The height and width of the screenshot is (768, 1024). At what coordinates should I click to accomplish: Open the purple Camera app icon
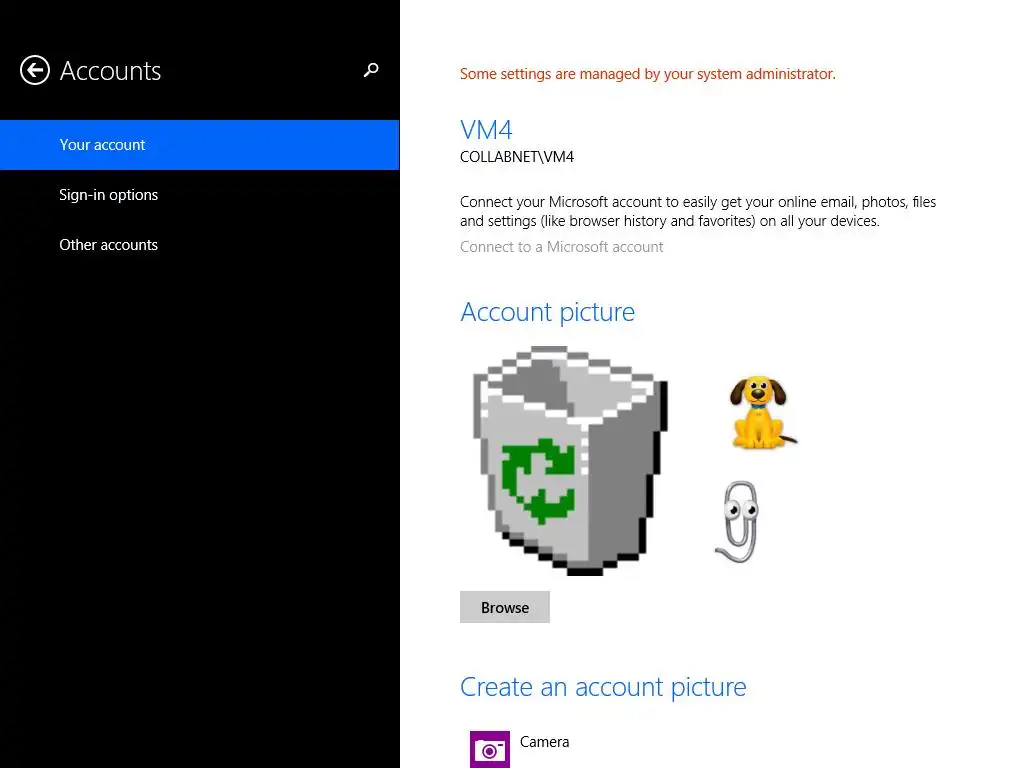tap(490, 749)
